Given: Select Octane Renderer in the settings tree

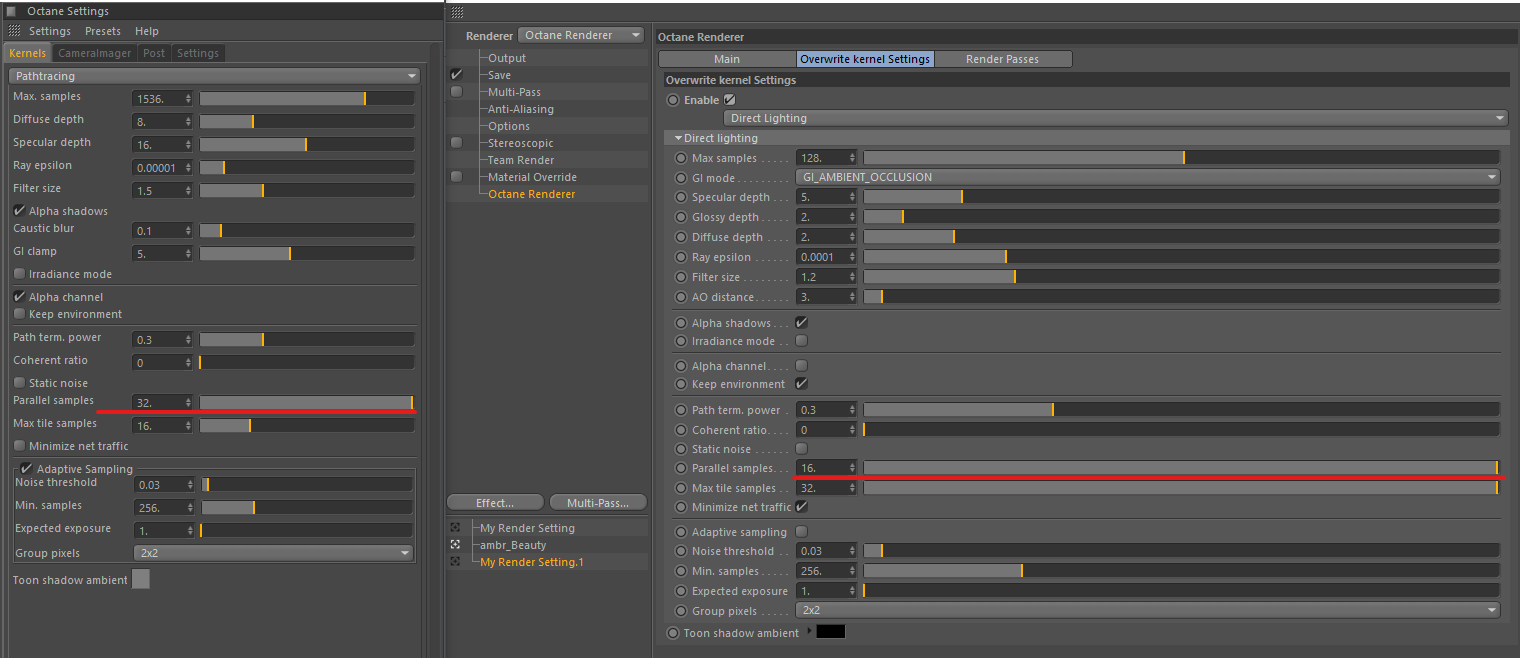Looking at the screenshot, I should [531, 194].
